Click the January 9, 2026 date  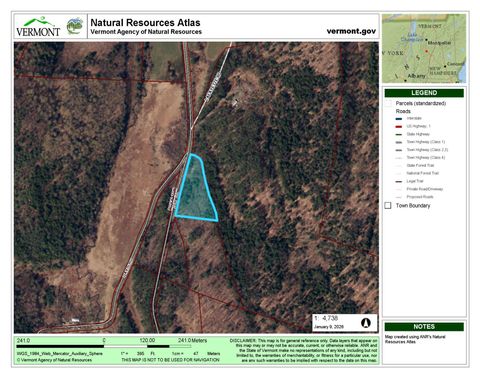[x=329, y=327]
